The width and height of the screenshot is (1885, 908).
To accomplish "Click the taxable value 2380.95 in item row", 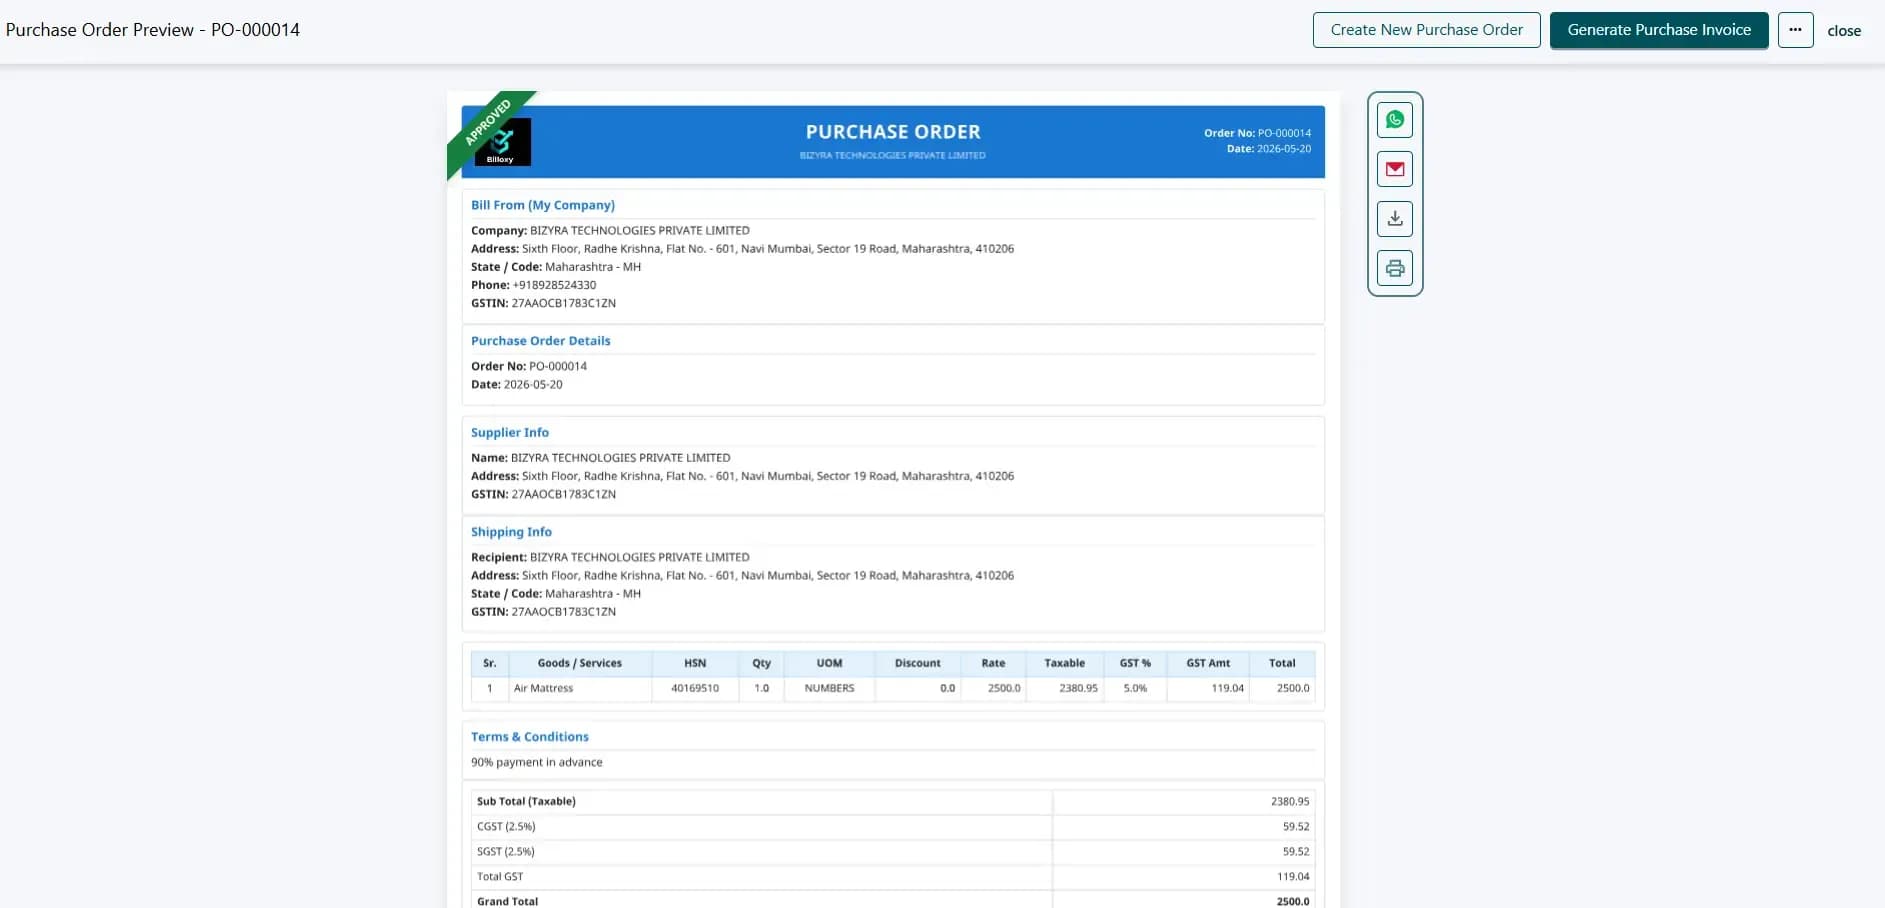I will tap(1065, 688).
